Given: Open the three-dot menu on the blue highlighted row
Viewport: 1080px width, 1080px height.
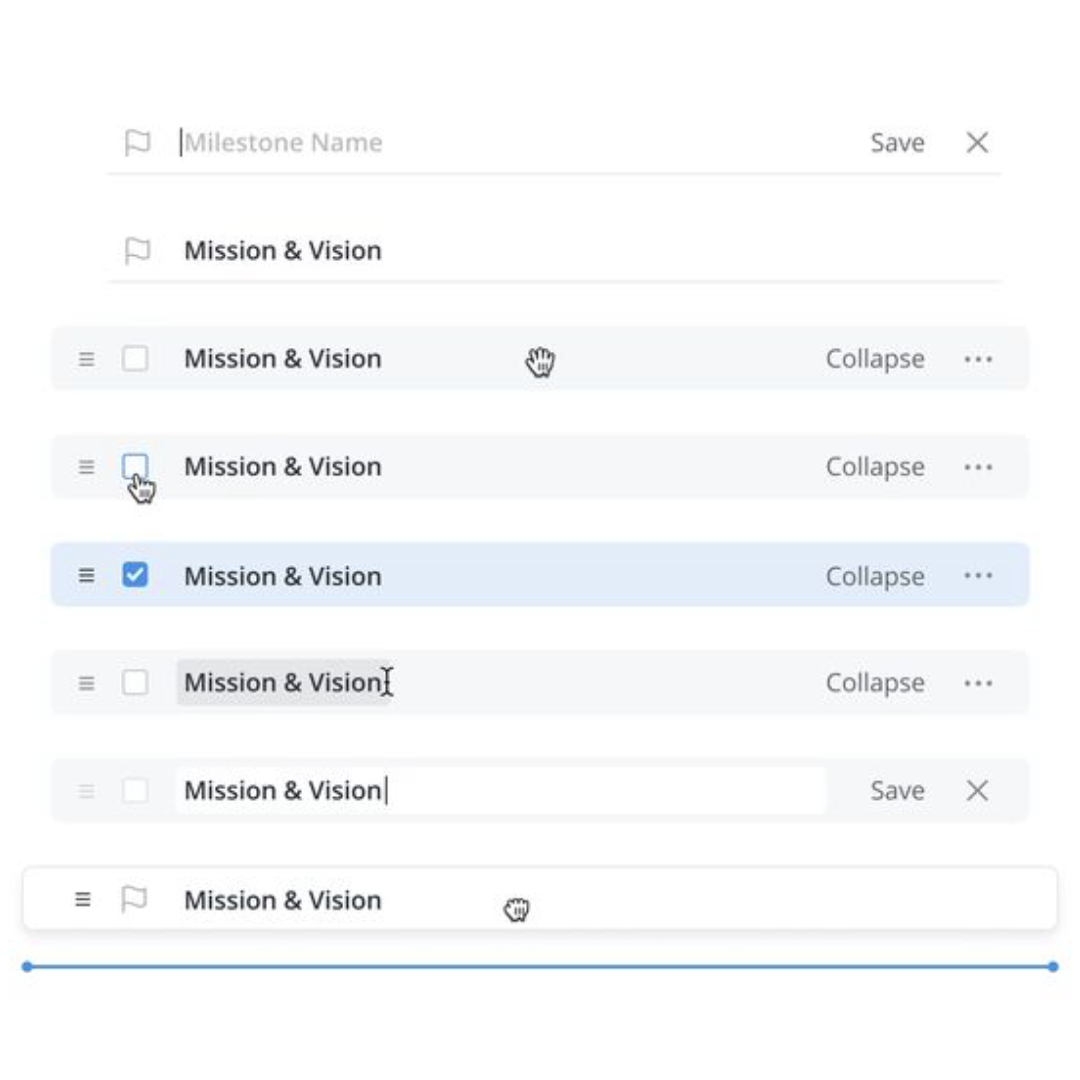Looking at the screenshot, I should tap(978, 575).
